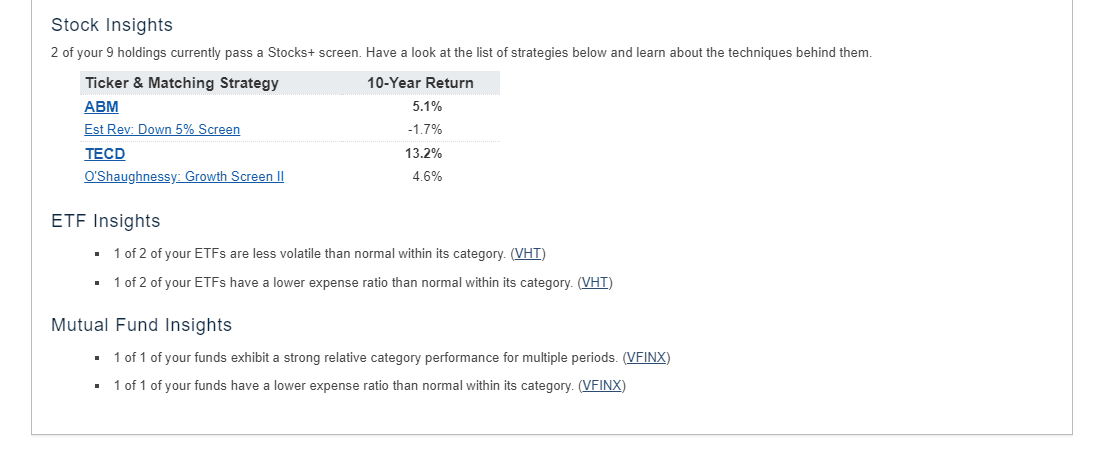Open O'Shaughnessy: Growth Screen II strategy
The width and height of the screenshot is (1105, 459).
(x=184, y=176)
